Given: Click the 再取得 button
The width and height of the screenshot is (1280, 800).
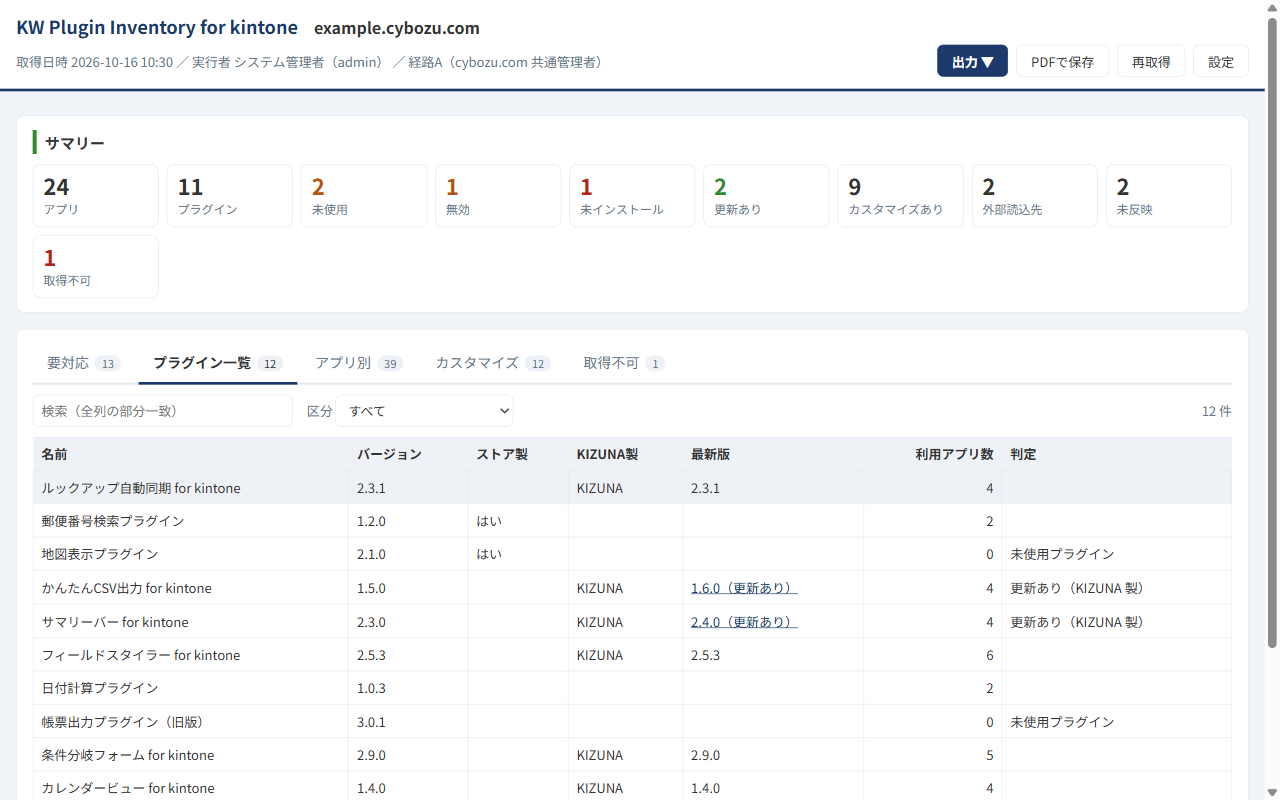Looking at the screenshot, I should tap(1151, 61).
